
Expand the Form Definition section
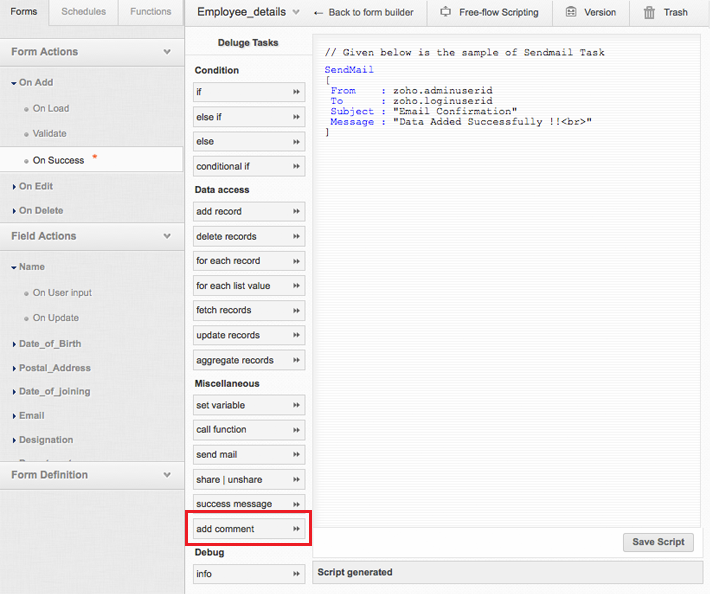(167, 475)
